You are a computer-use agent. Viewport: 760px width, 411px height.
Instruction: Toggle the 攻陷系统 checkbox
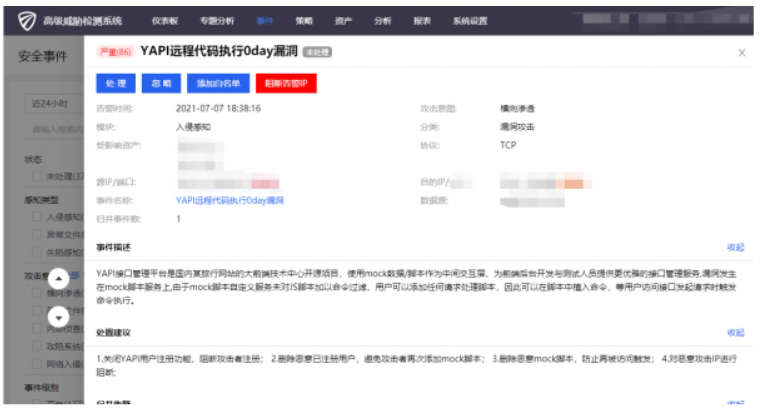[36, 346]
